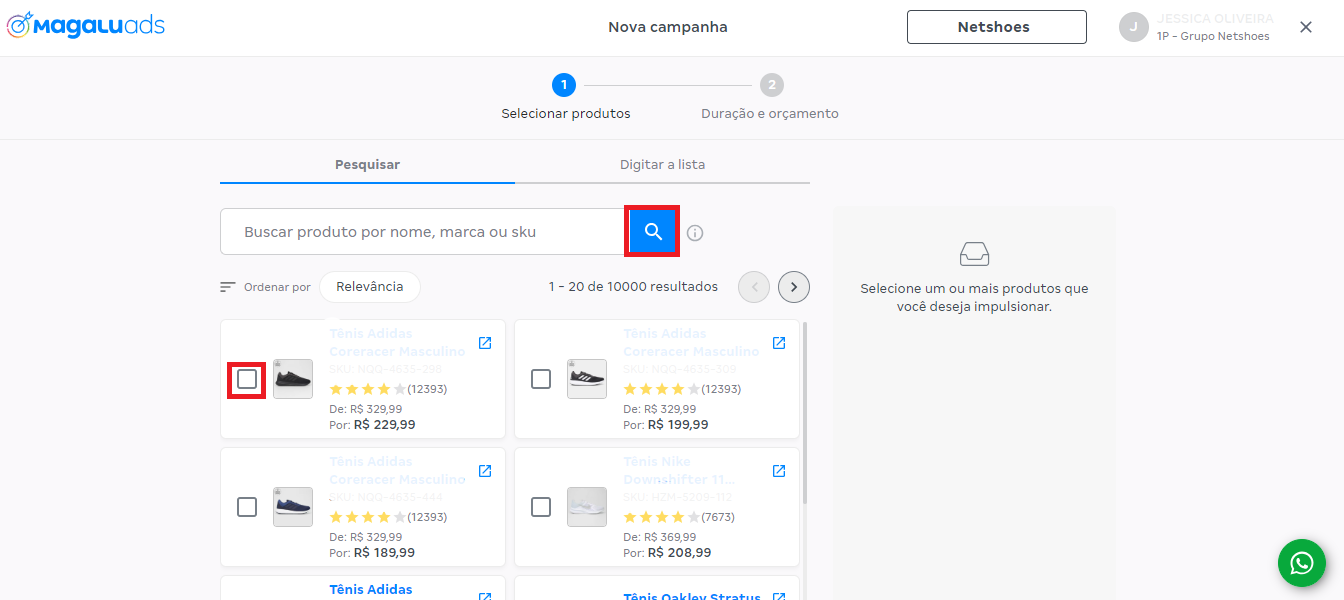This screenshot has height=600, width=1344.
Task: Open title link of R$ 189,99 Adidas shoe
Action: pos(397,470)
